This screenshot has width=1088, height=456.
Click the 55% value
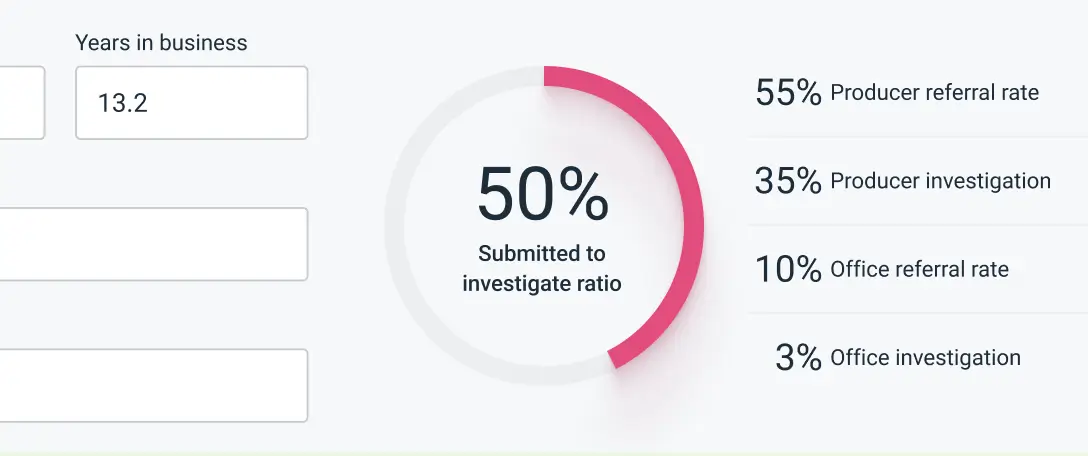click(x=788, y=92)
